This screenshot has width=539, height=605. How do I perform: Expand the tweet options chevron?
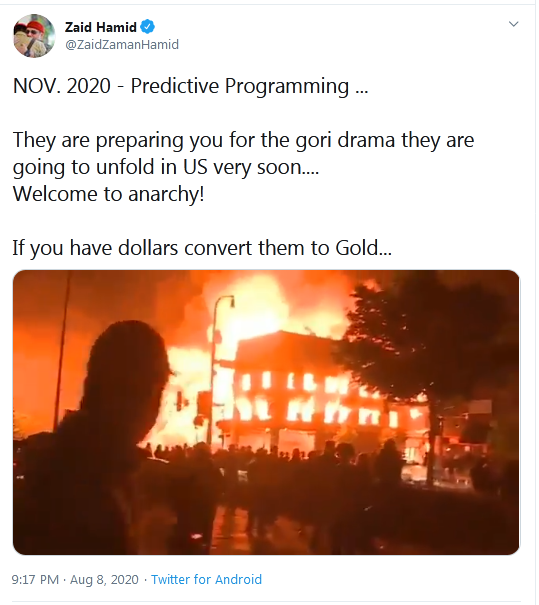coord(513,24)
